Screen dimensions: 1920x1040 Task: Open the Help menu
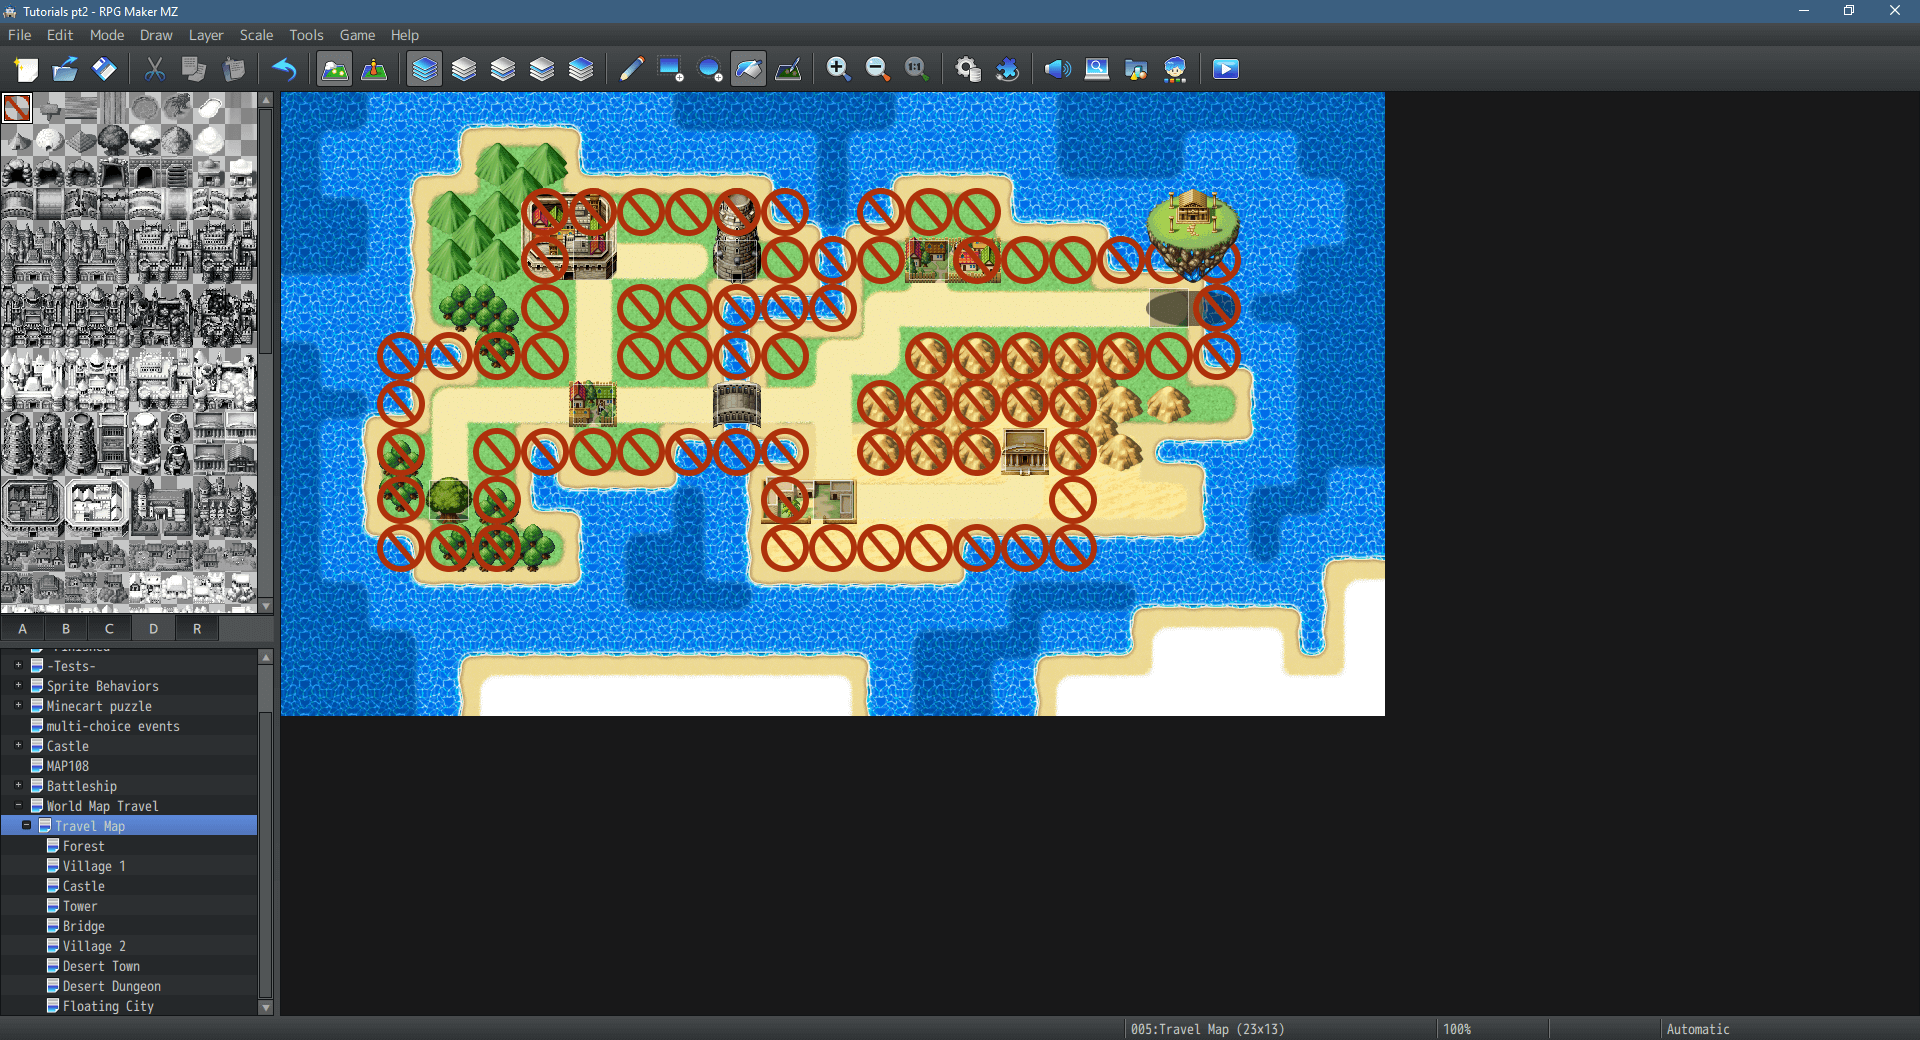coord(405,35)
